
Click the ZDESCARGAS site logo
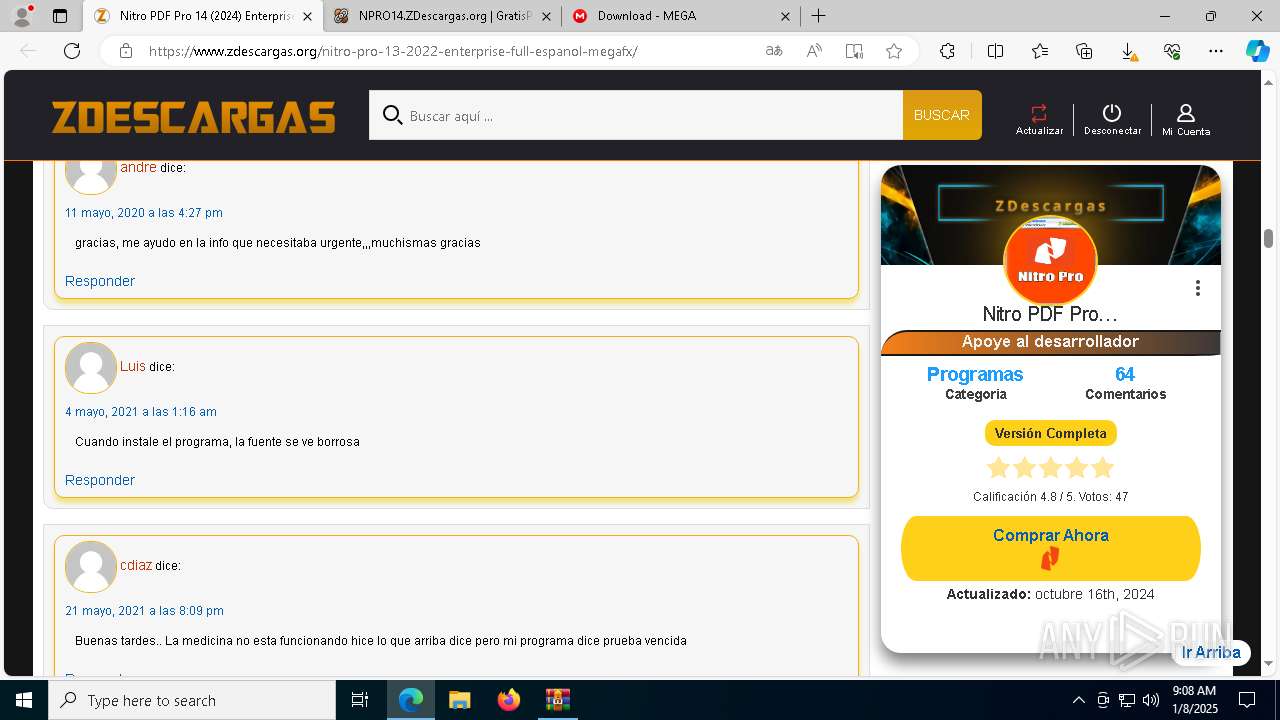[194, 117]
